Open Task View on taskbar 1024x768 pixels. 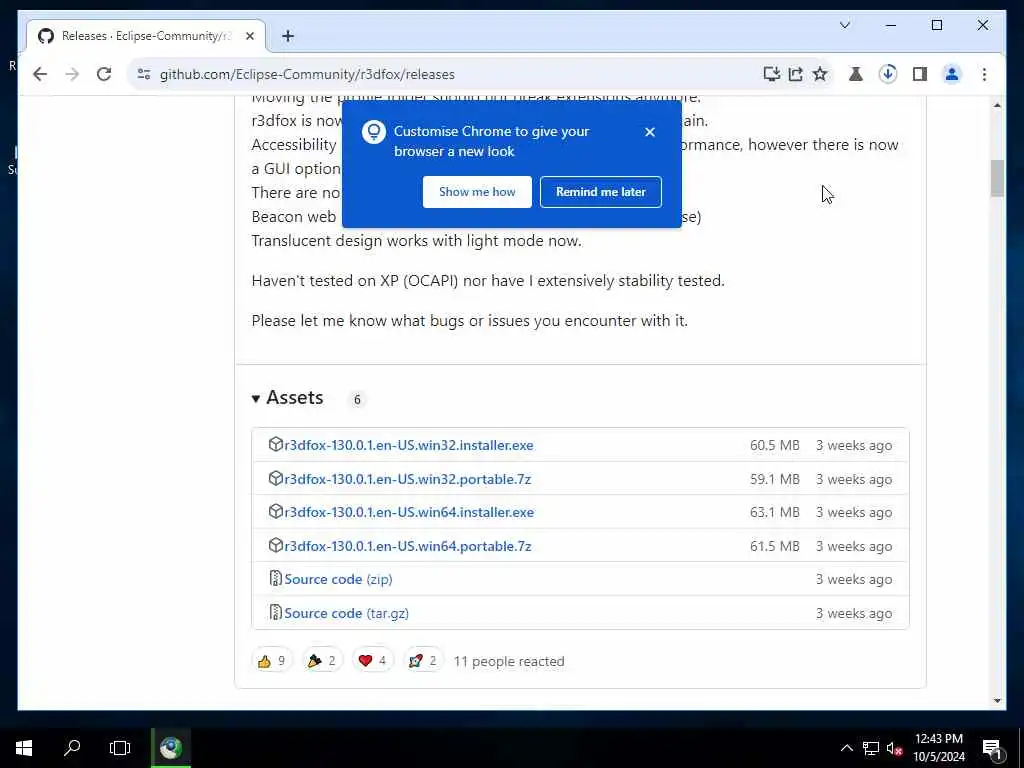[x=120, y=748]
